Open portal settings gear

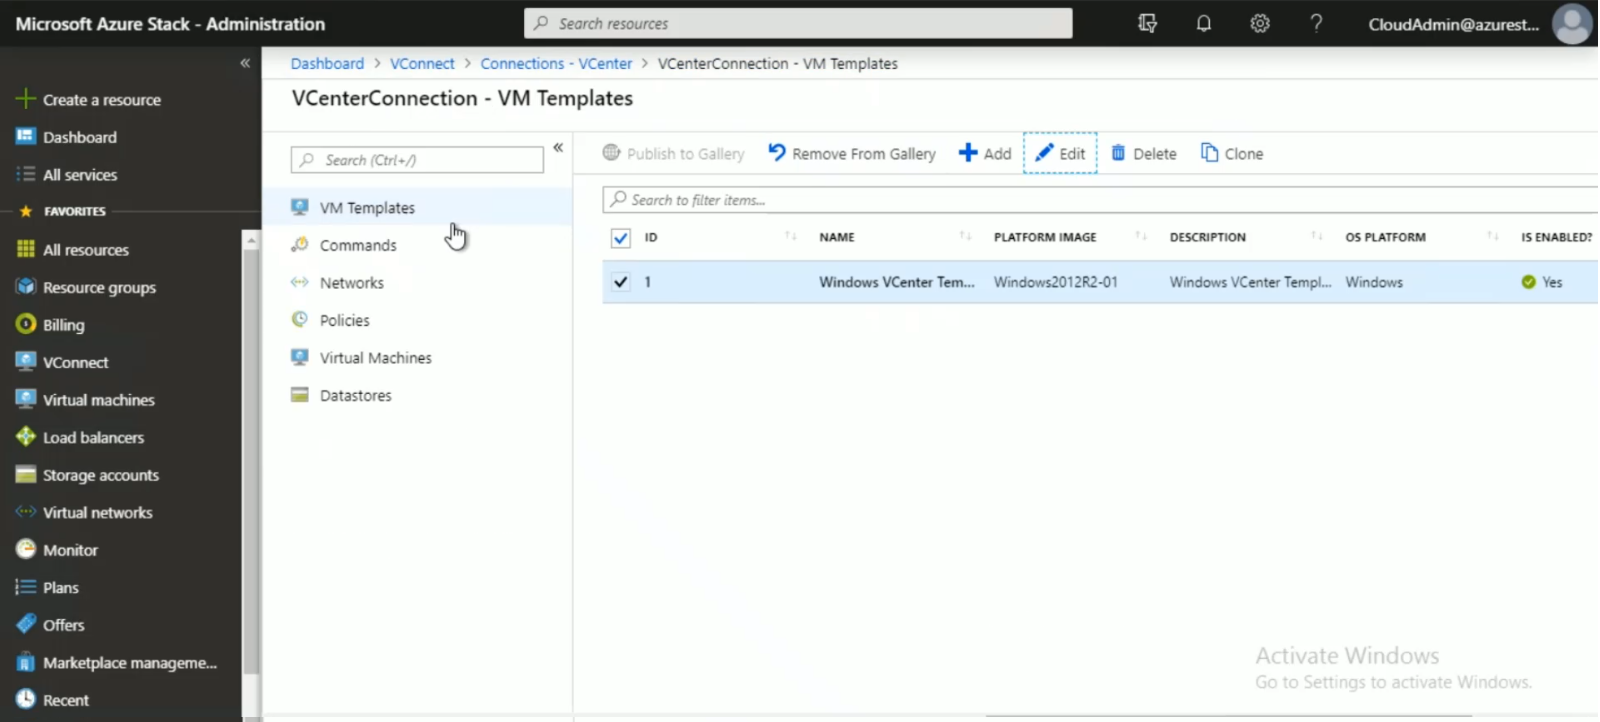1260,23
